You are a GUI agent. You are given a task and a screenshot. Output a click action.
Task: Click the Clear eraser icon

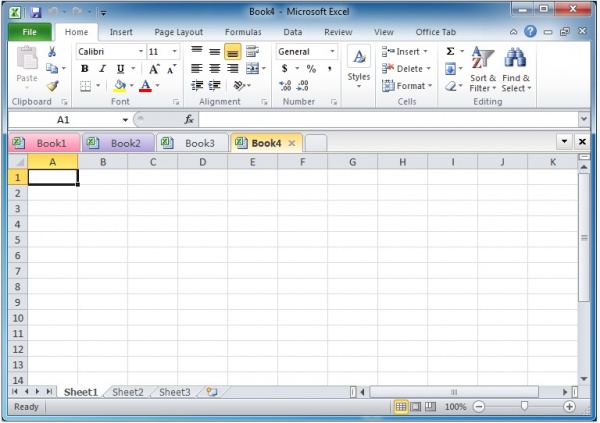click(x=450, y=86)
